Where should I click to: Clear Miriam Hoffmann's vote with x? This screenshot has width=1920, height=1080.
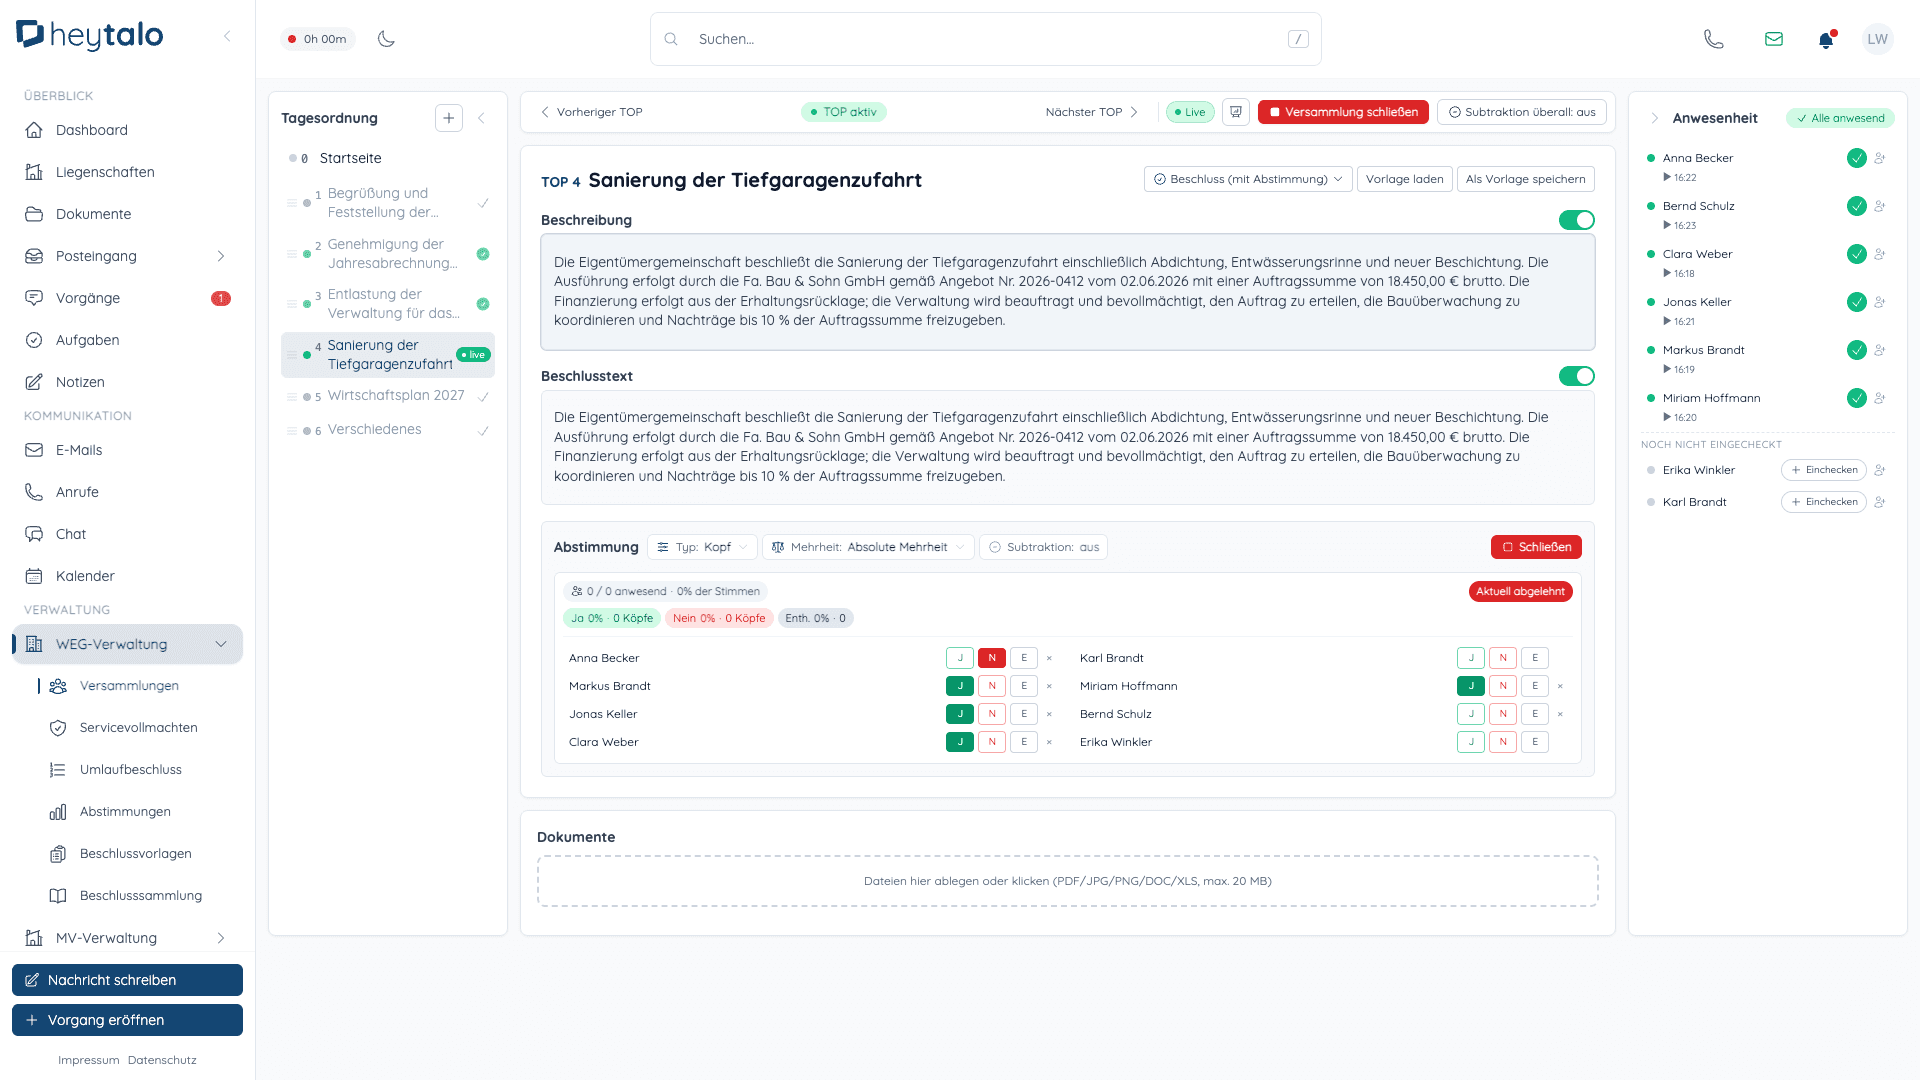1560,686
